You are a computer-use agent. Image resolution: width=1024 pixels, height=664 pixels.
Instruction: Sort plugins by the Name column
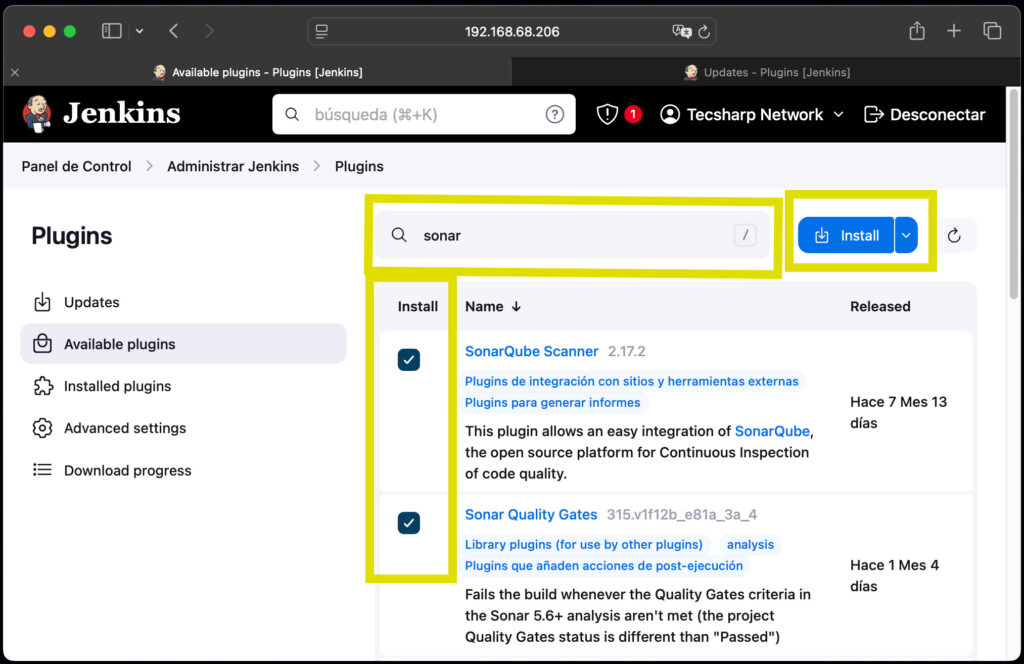coord(492,306)
